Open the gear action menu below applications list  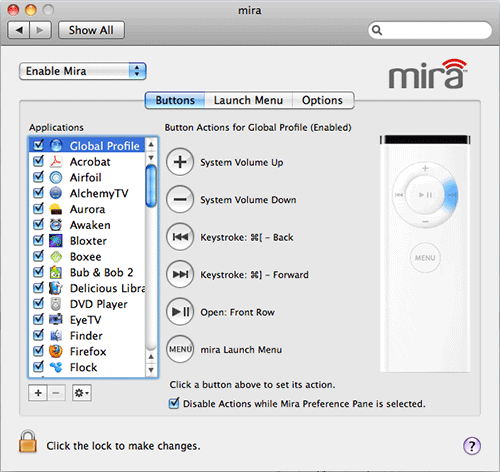click(82, 393)
